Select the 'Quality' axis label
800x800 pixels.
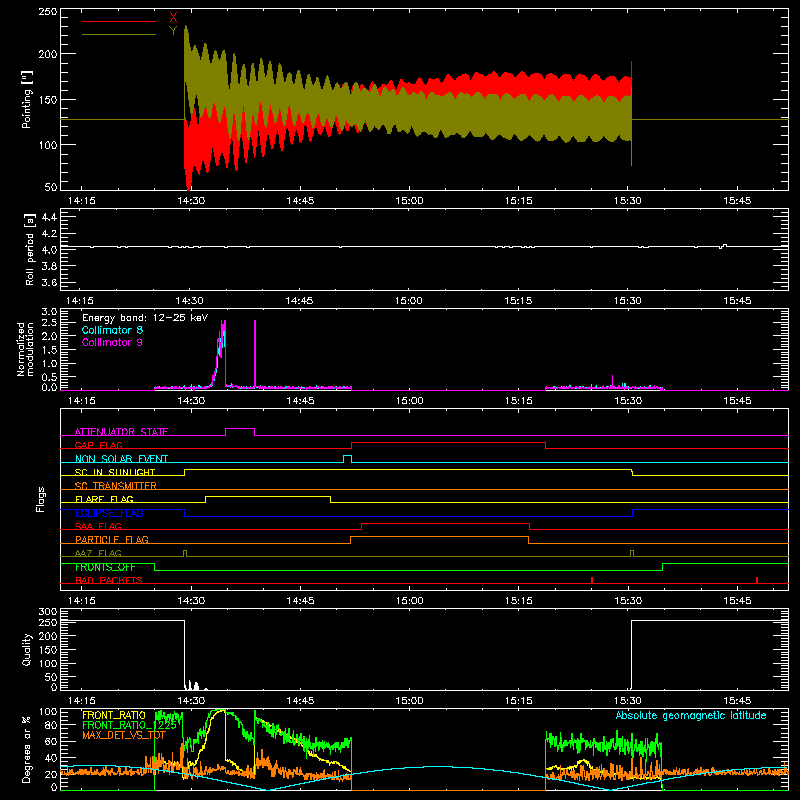click(27, 649)
